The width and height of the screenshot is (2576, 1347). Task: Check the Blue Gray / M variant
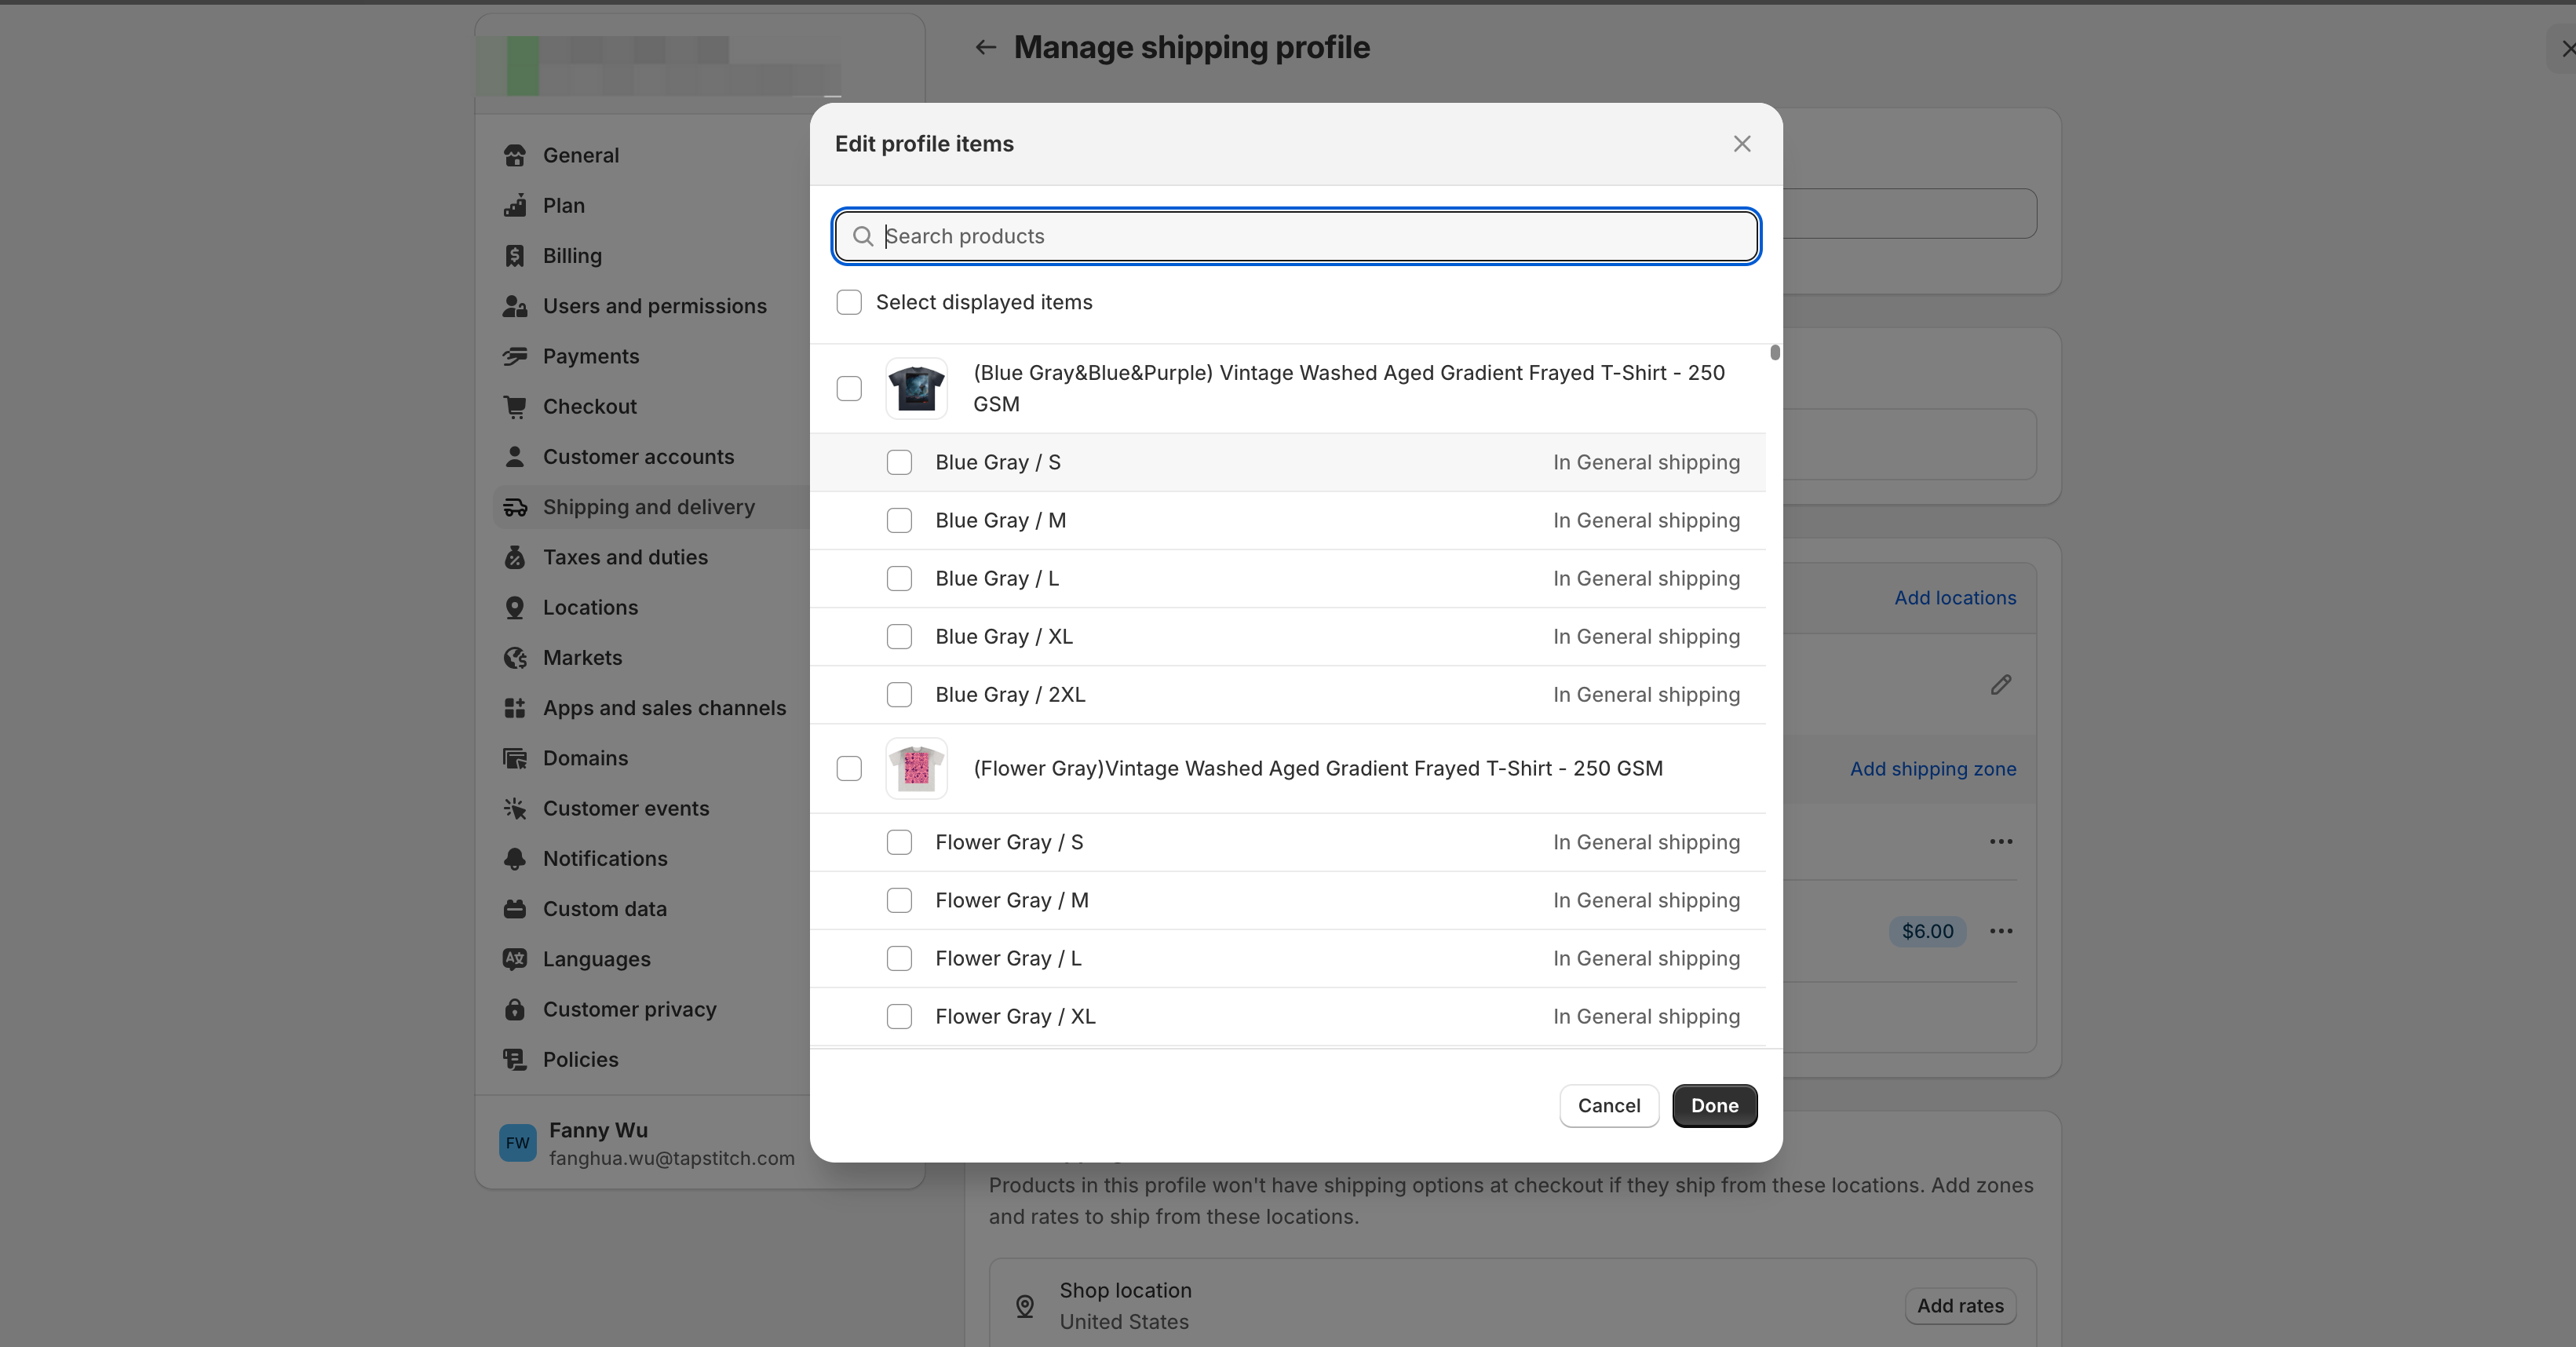click(899, 520)
